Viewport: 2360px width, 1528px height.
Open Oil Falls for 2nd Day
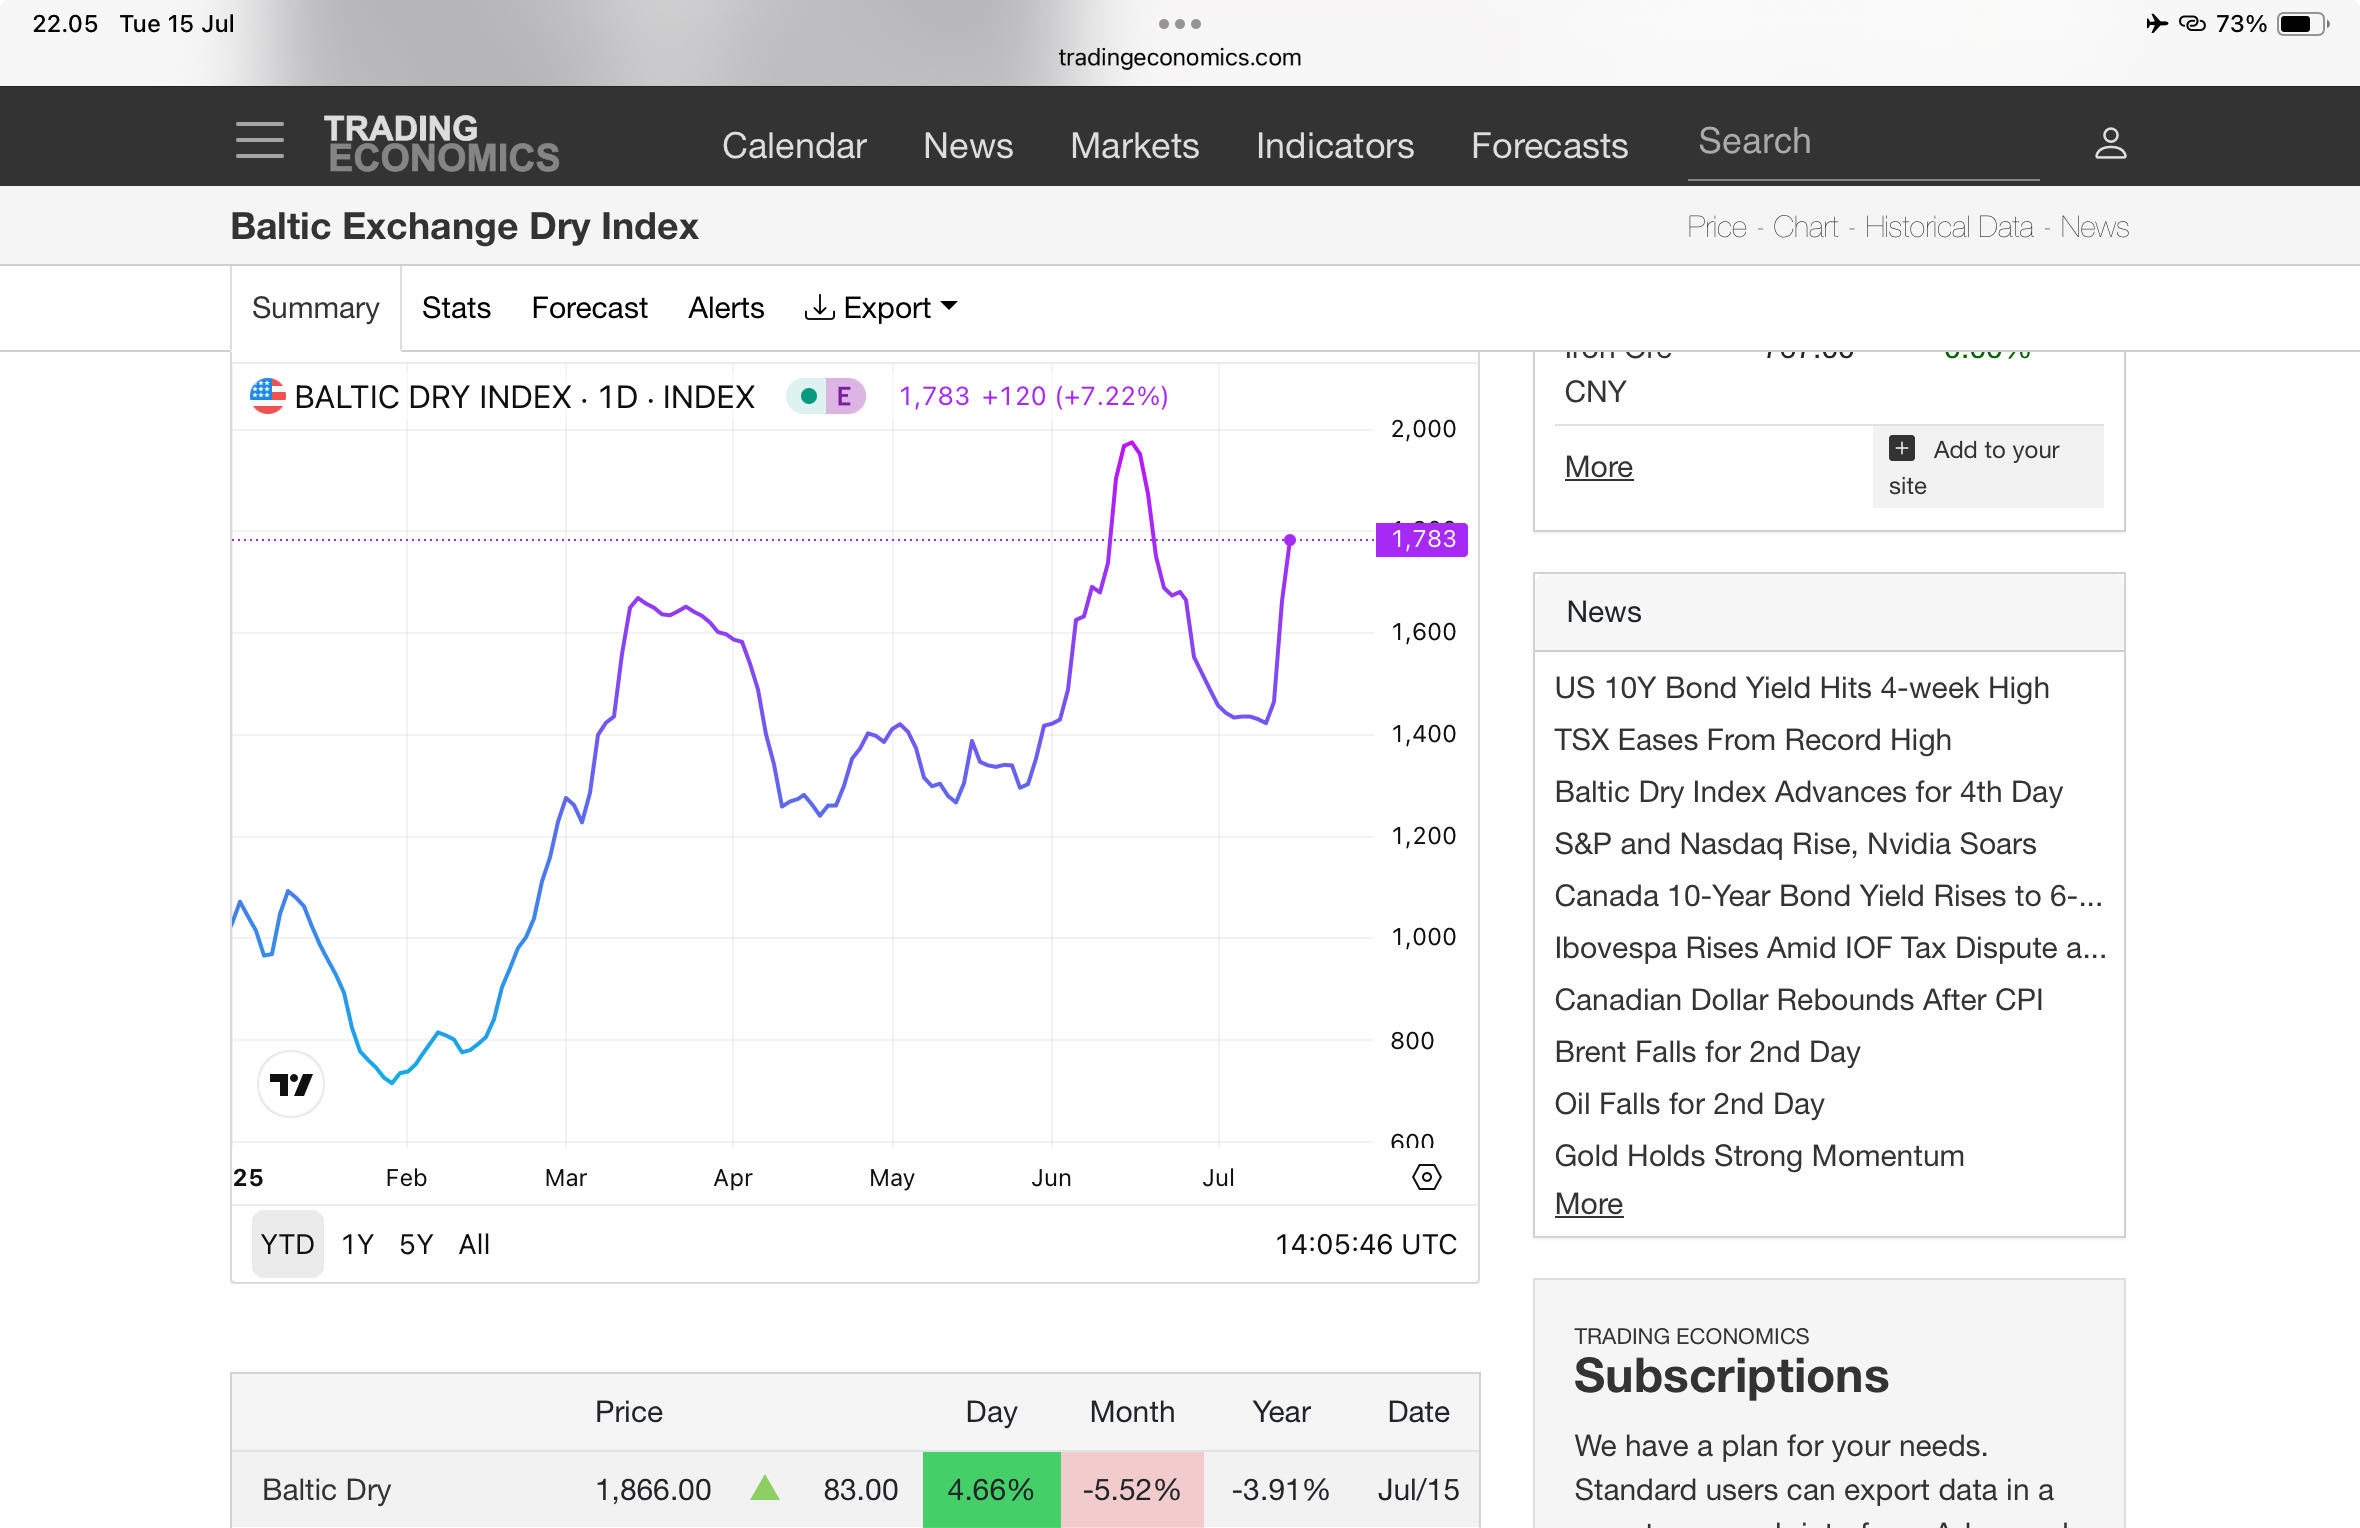tap(1689, 1104)
